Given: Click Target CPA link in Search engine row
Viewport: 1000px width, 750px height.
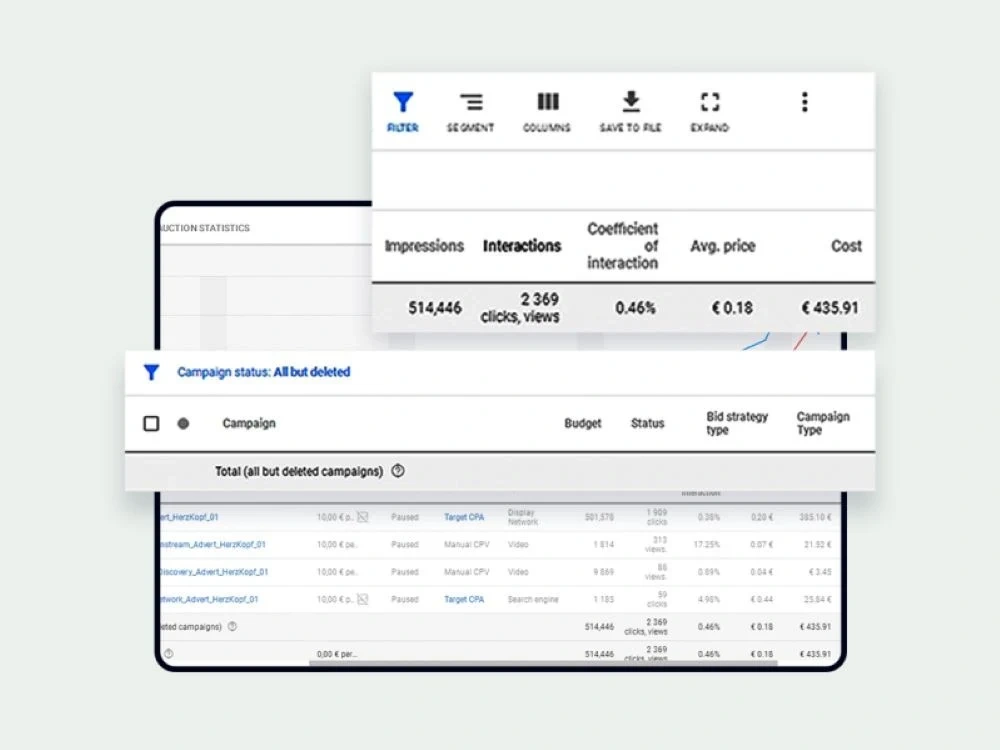Looking at the screenshot, I should click(464, 599).
